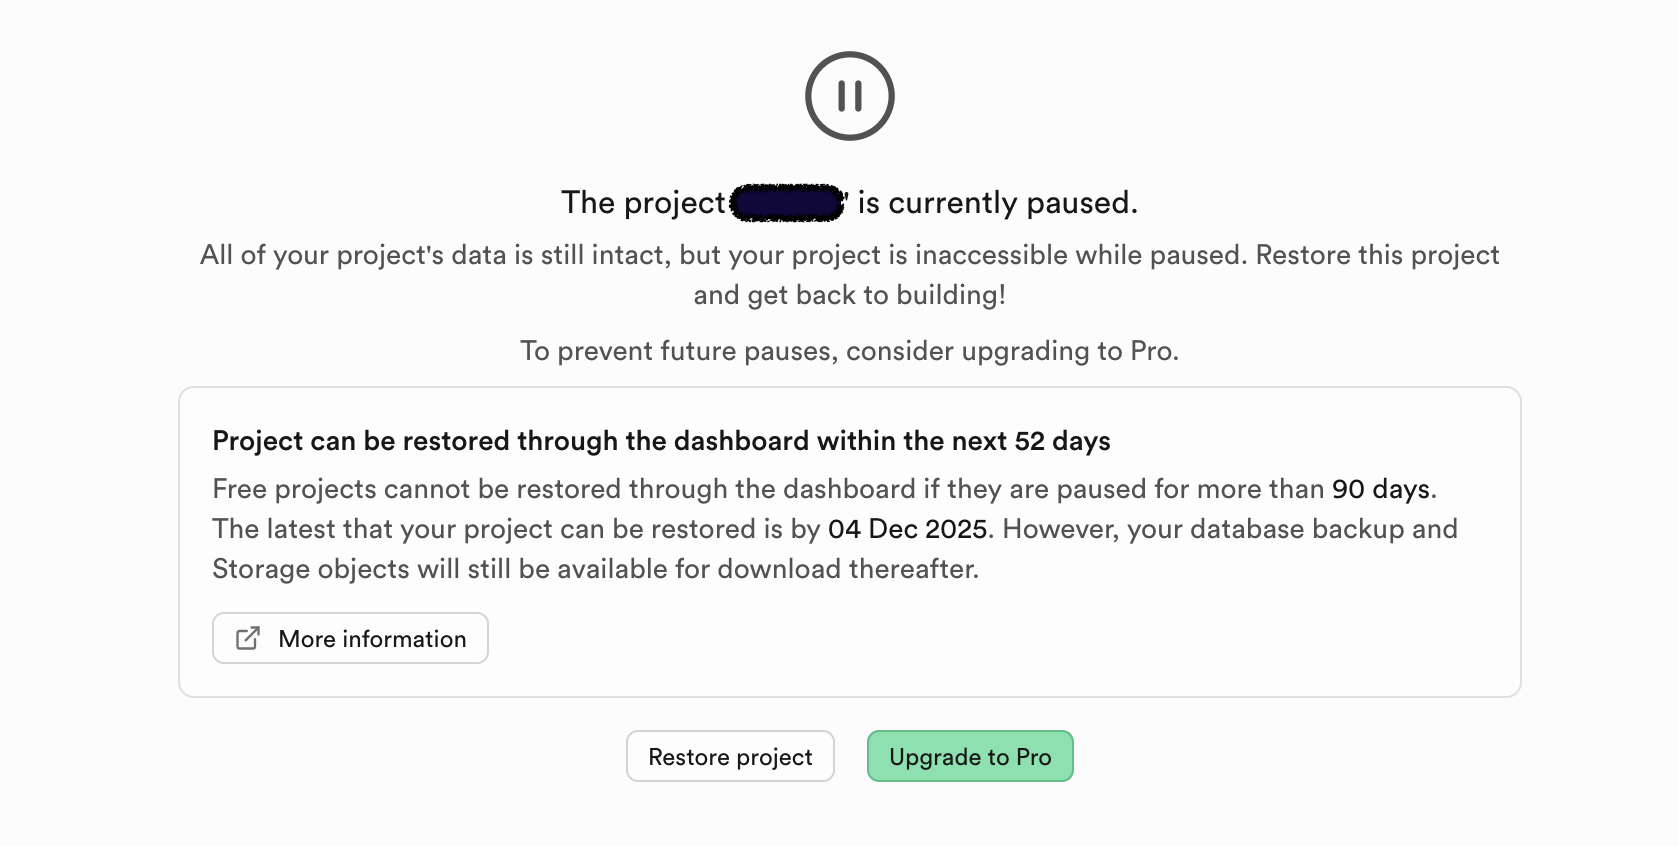Open the More information link
The height and width of the screenshot is (846, 1678).
pos(372,639)
